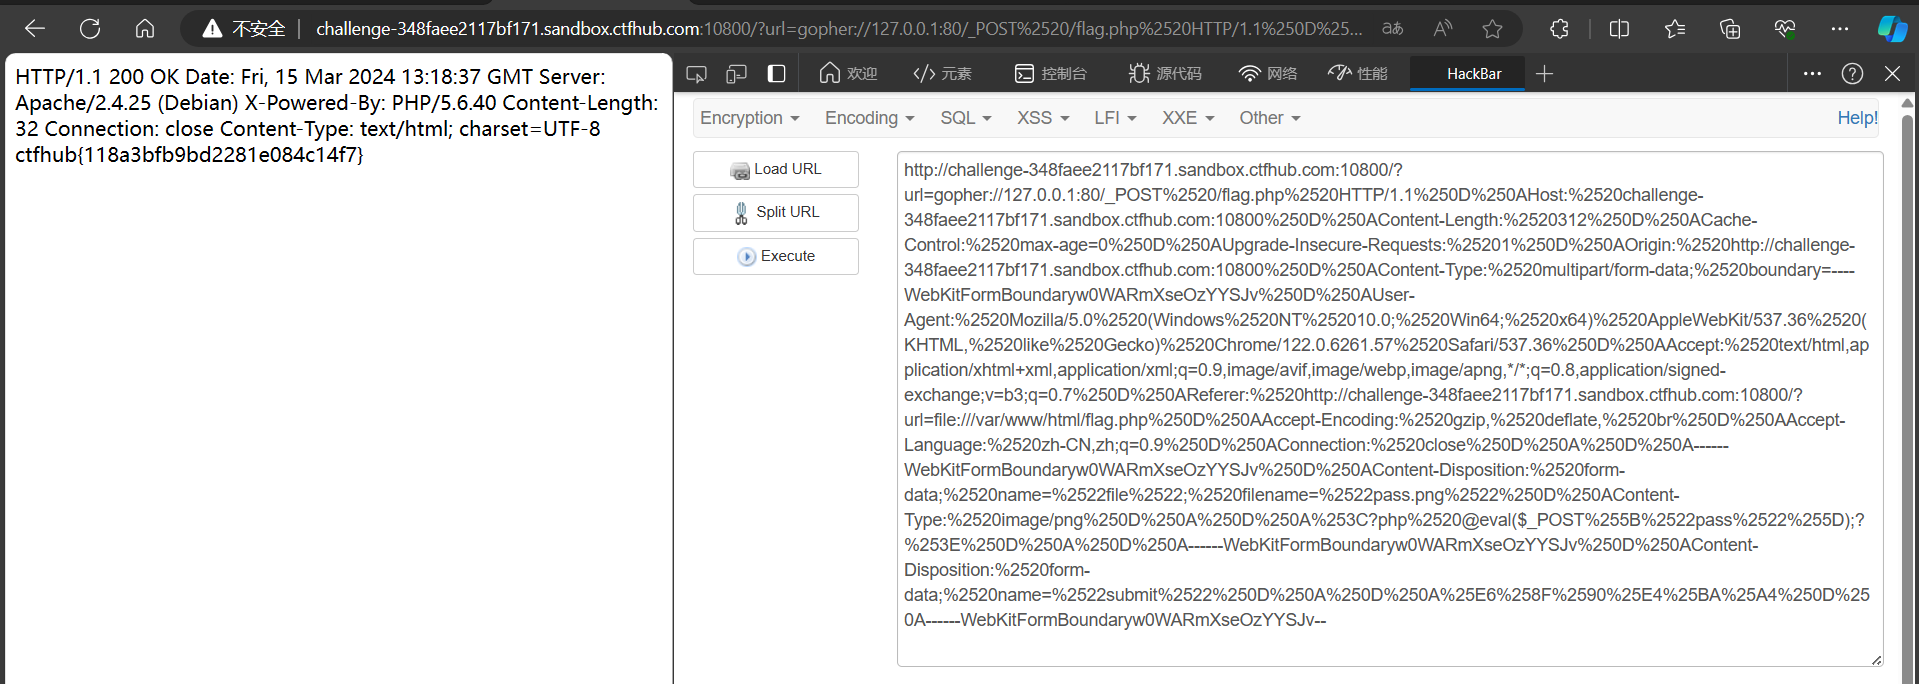The height and width of the screenshot is (684, 1919).
Task: Close the DevTools panel
Action: pos(1892,74)
